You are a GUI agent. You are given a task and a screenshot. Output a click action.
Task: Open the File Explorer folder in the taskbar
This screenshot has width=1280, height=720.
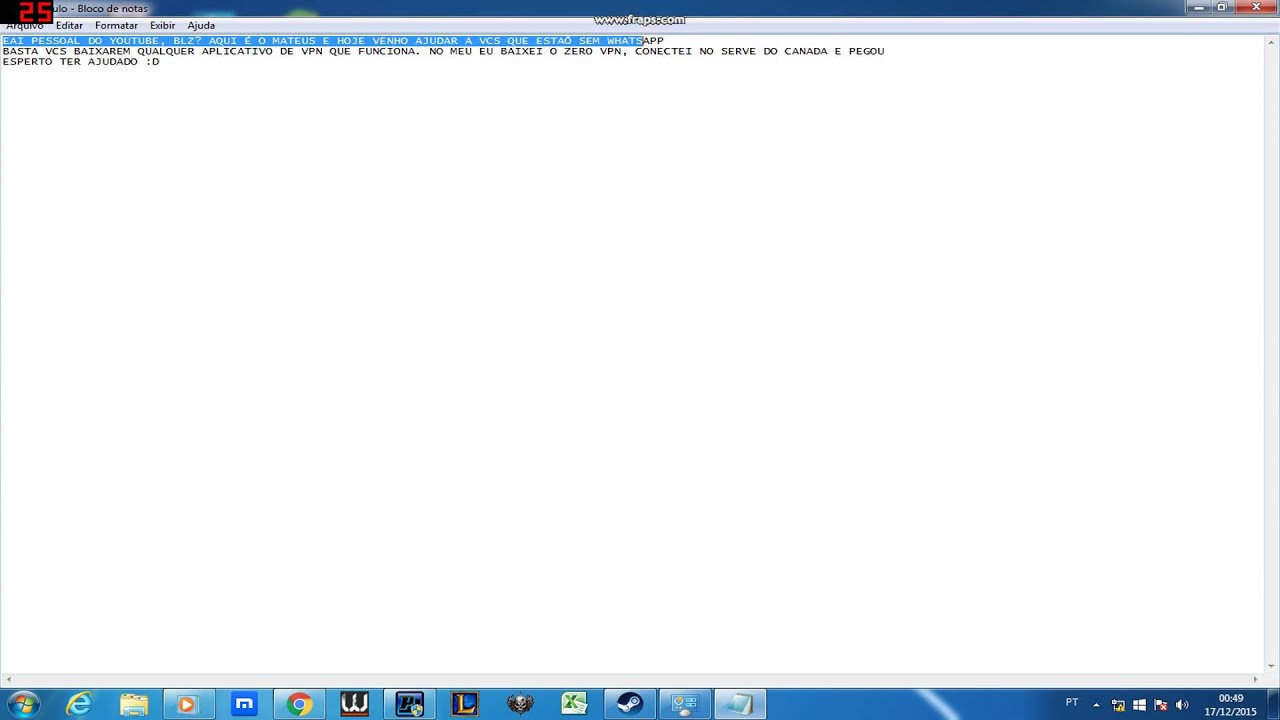point(134,705)
